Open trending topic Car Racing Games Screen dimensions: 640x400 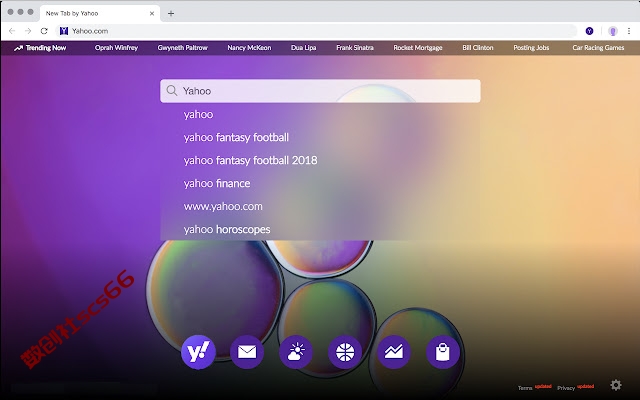click(598, 48)
